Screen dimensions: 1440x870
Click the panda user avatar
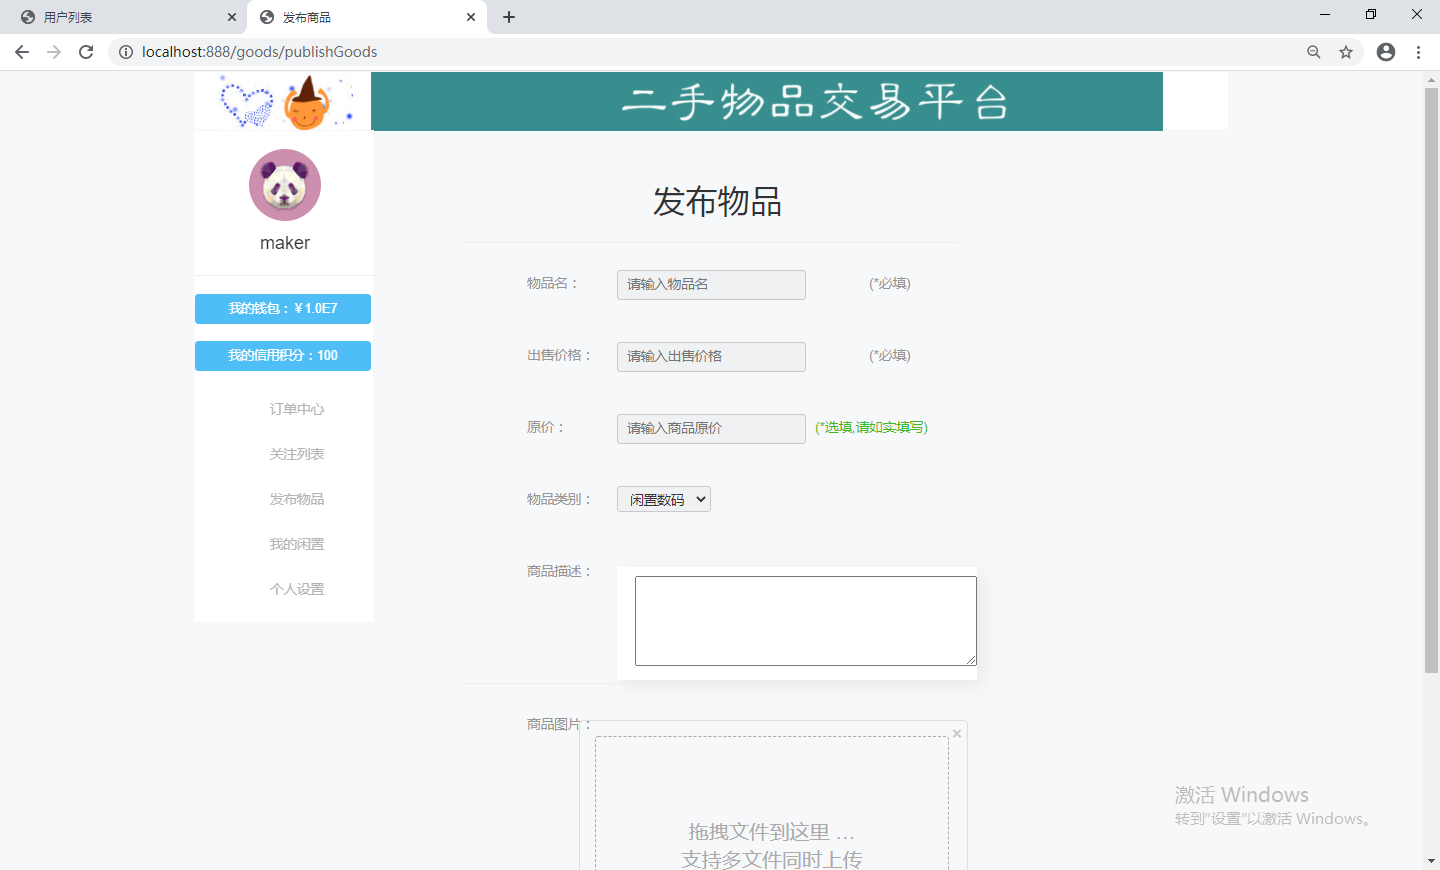[284, 185]
